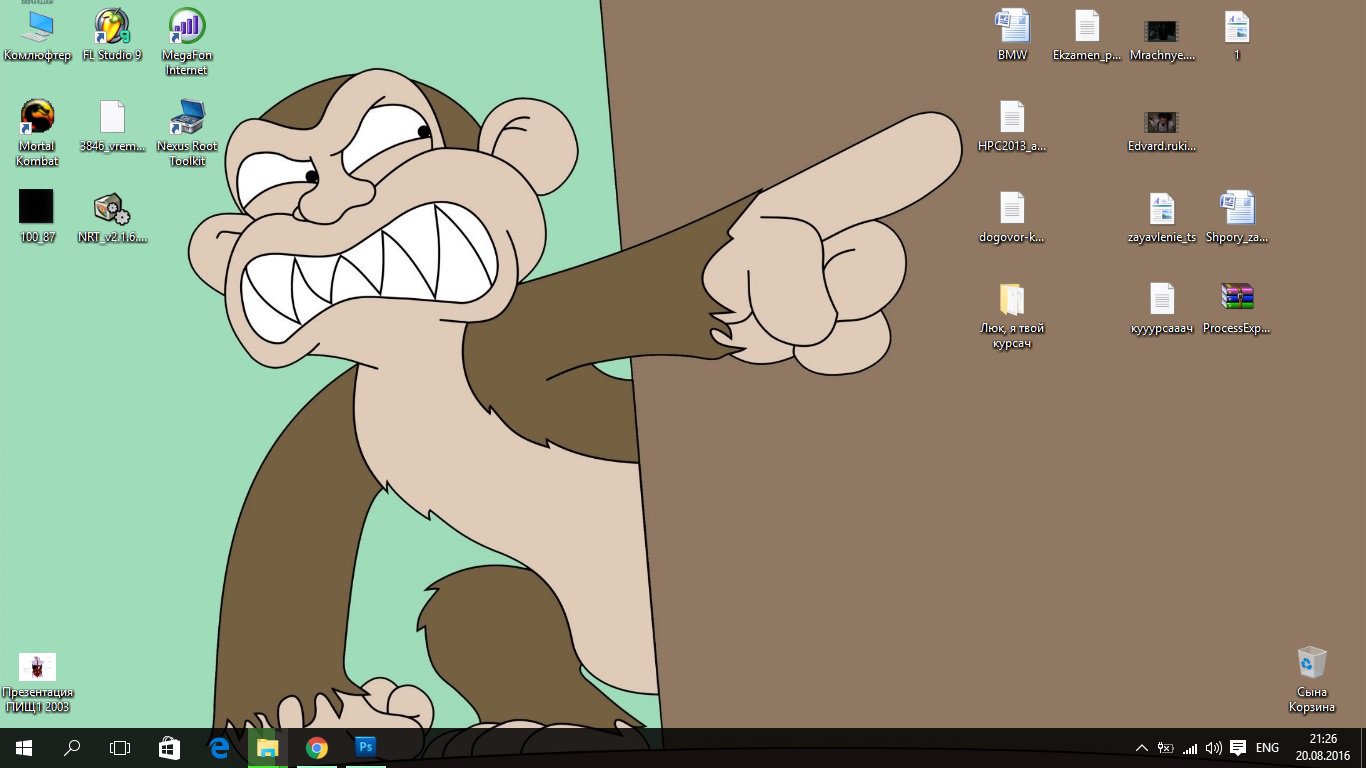Open Task View on the taskbar

coord(120,747)
